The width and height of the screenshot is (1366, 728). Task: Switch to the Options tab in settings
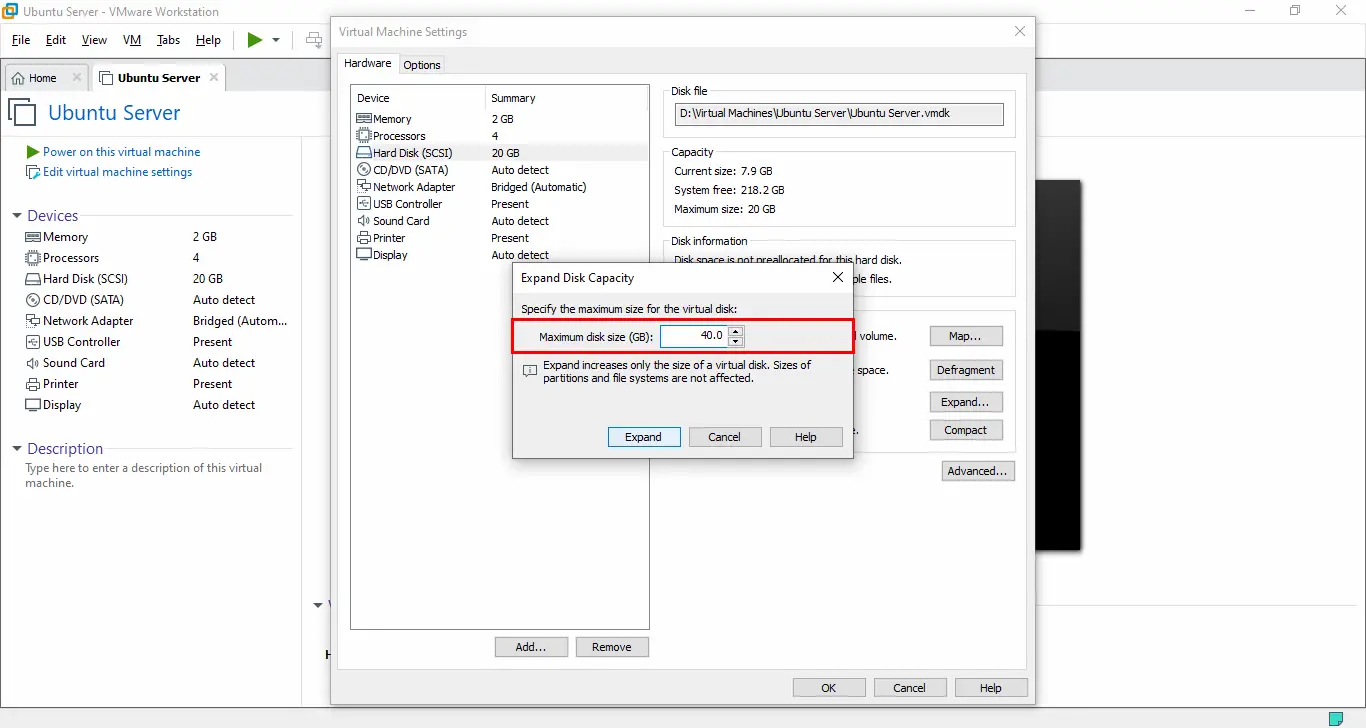coord(422,65)
